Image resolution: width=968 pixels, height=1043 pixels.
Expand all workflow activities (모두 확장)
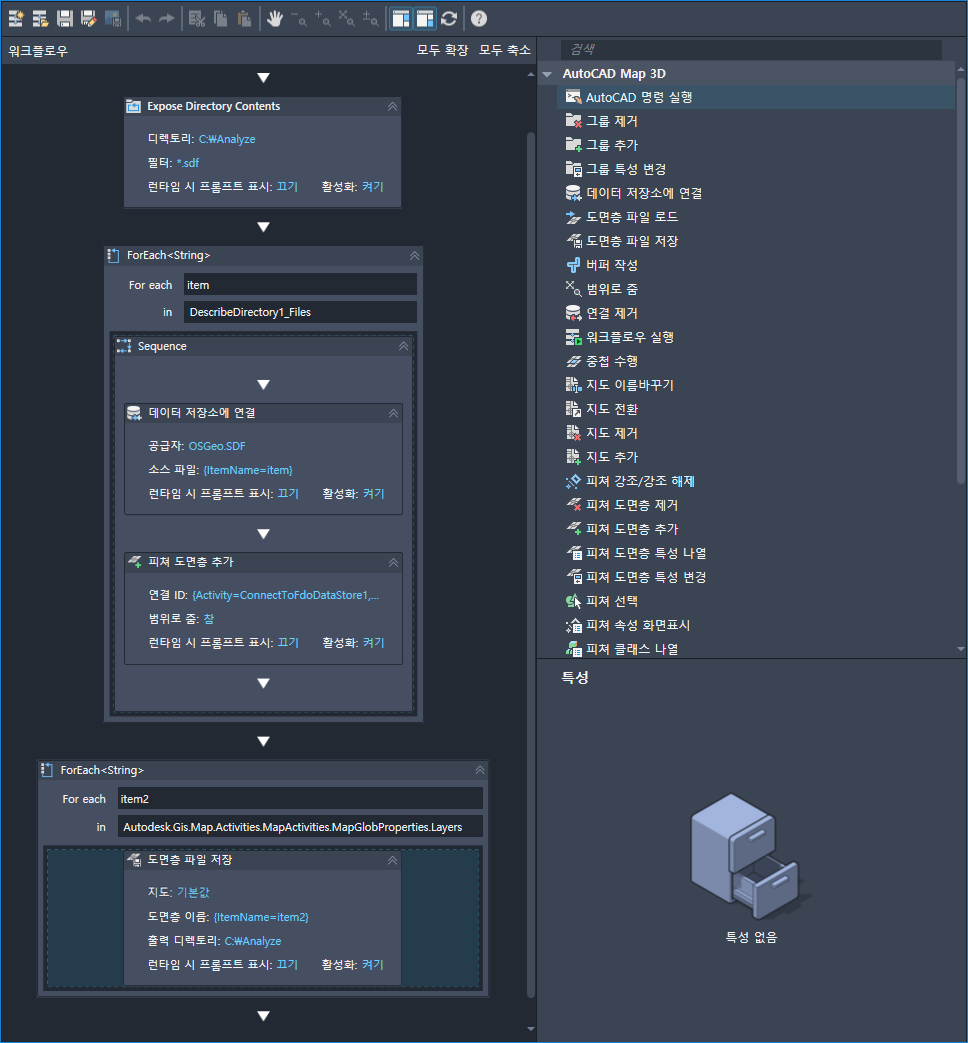pyautogui.click(x=442, y=50)
